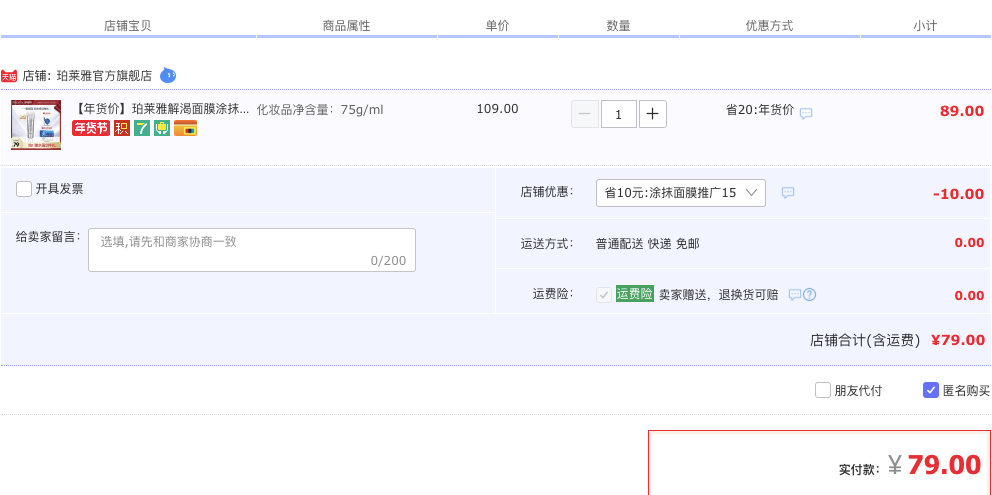Click the green 运费险 label tag
Image resolution: width=992 pixels, height=495 pixels.
click(x=635, y=294)
